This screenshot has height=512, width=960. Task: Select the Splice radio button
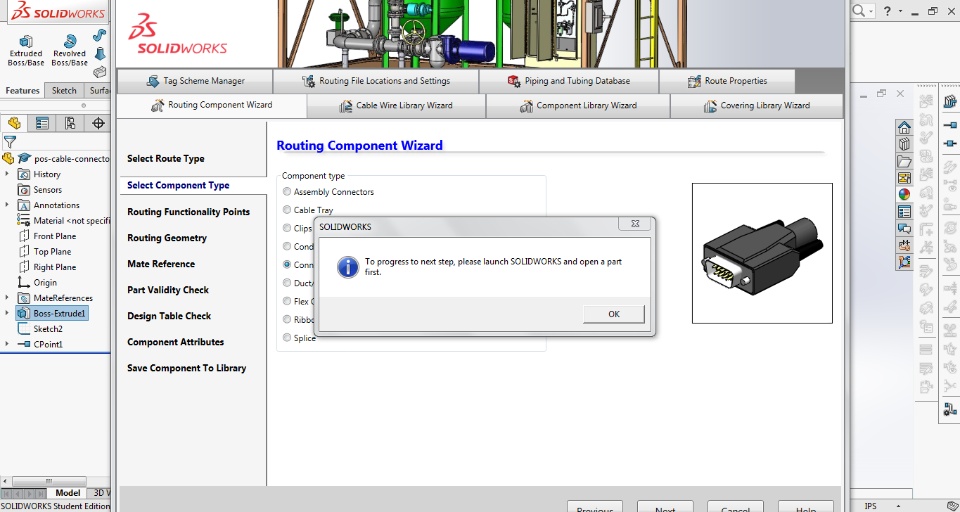287,337
